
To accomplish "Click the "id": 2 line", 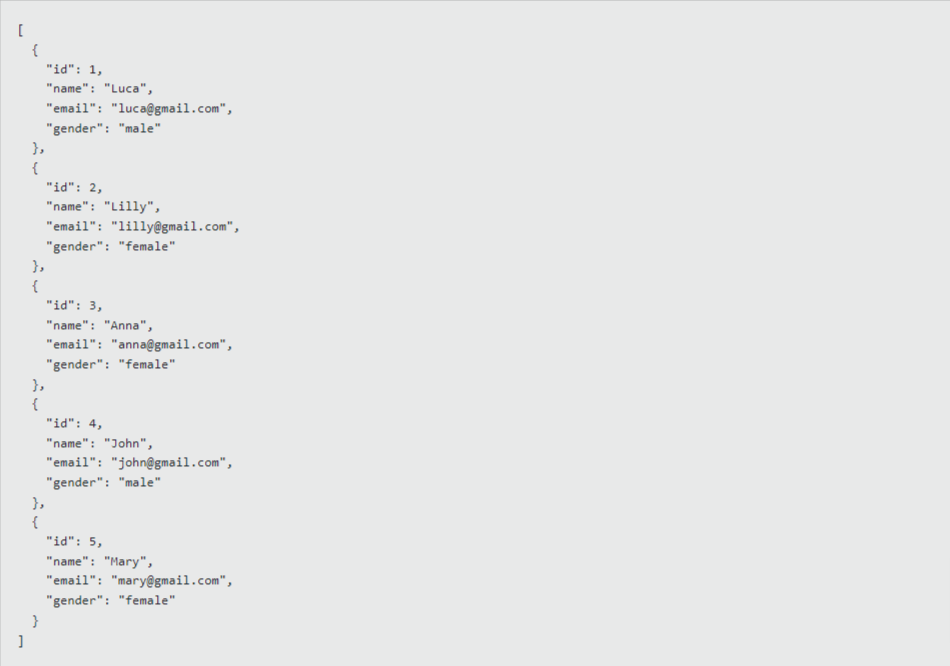I will pyautogui.click(x=75, y=188).
